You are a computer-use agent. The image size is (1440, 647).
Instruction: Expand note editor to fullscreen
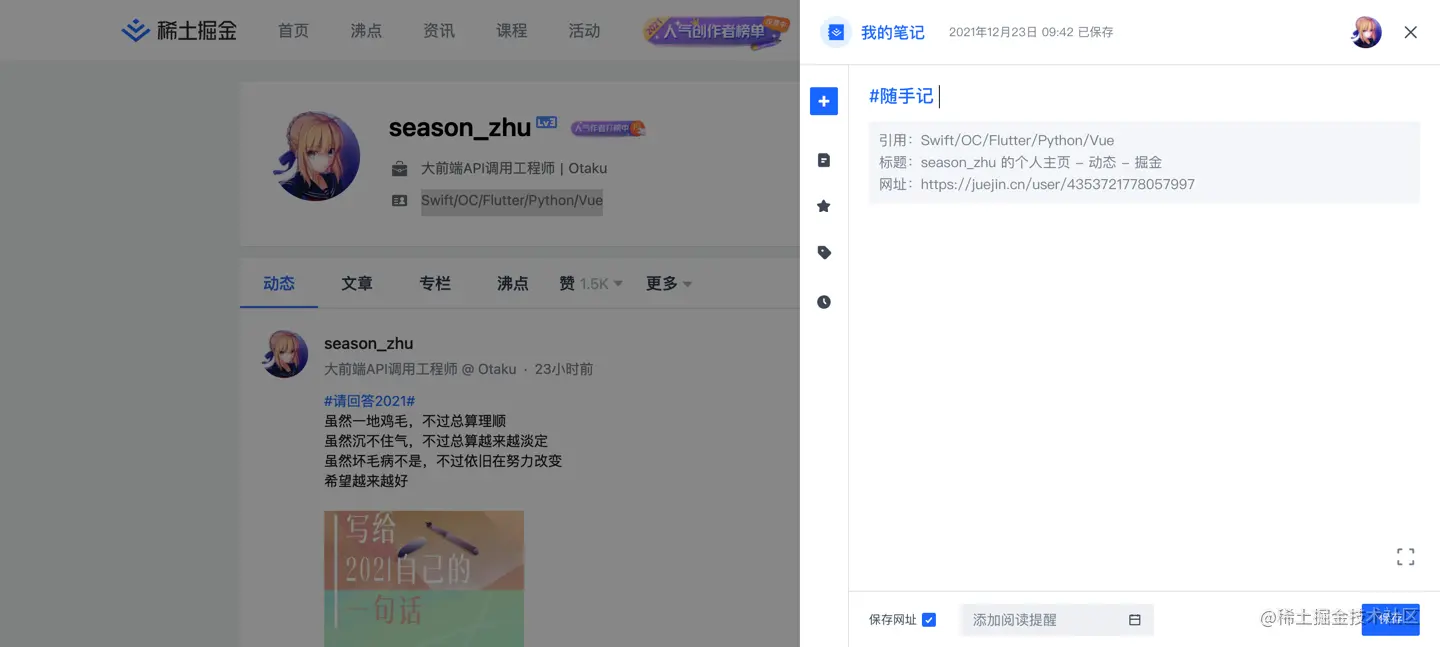point(1406,557)
